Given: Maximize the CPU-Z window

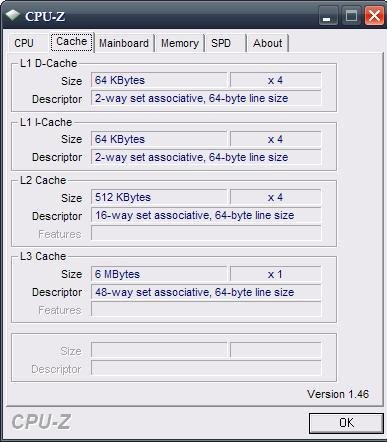Looking at the screenshot, I should point(351,16).
